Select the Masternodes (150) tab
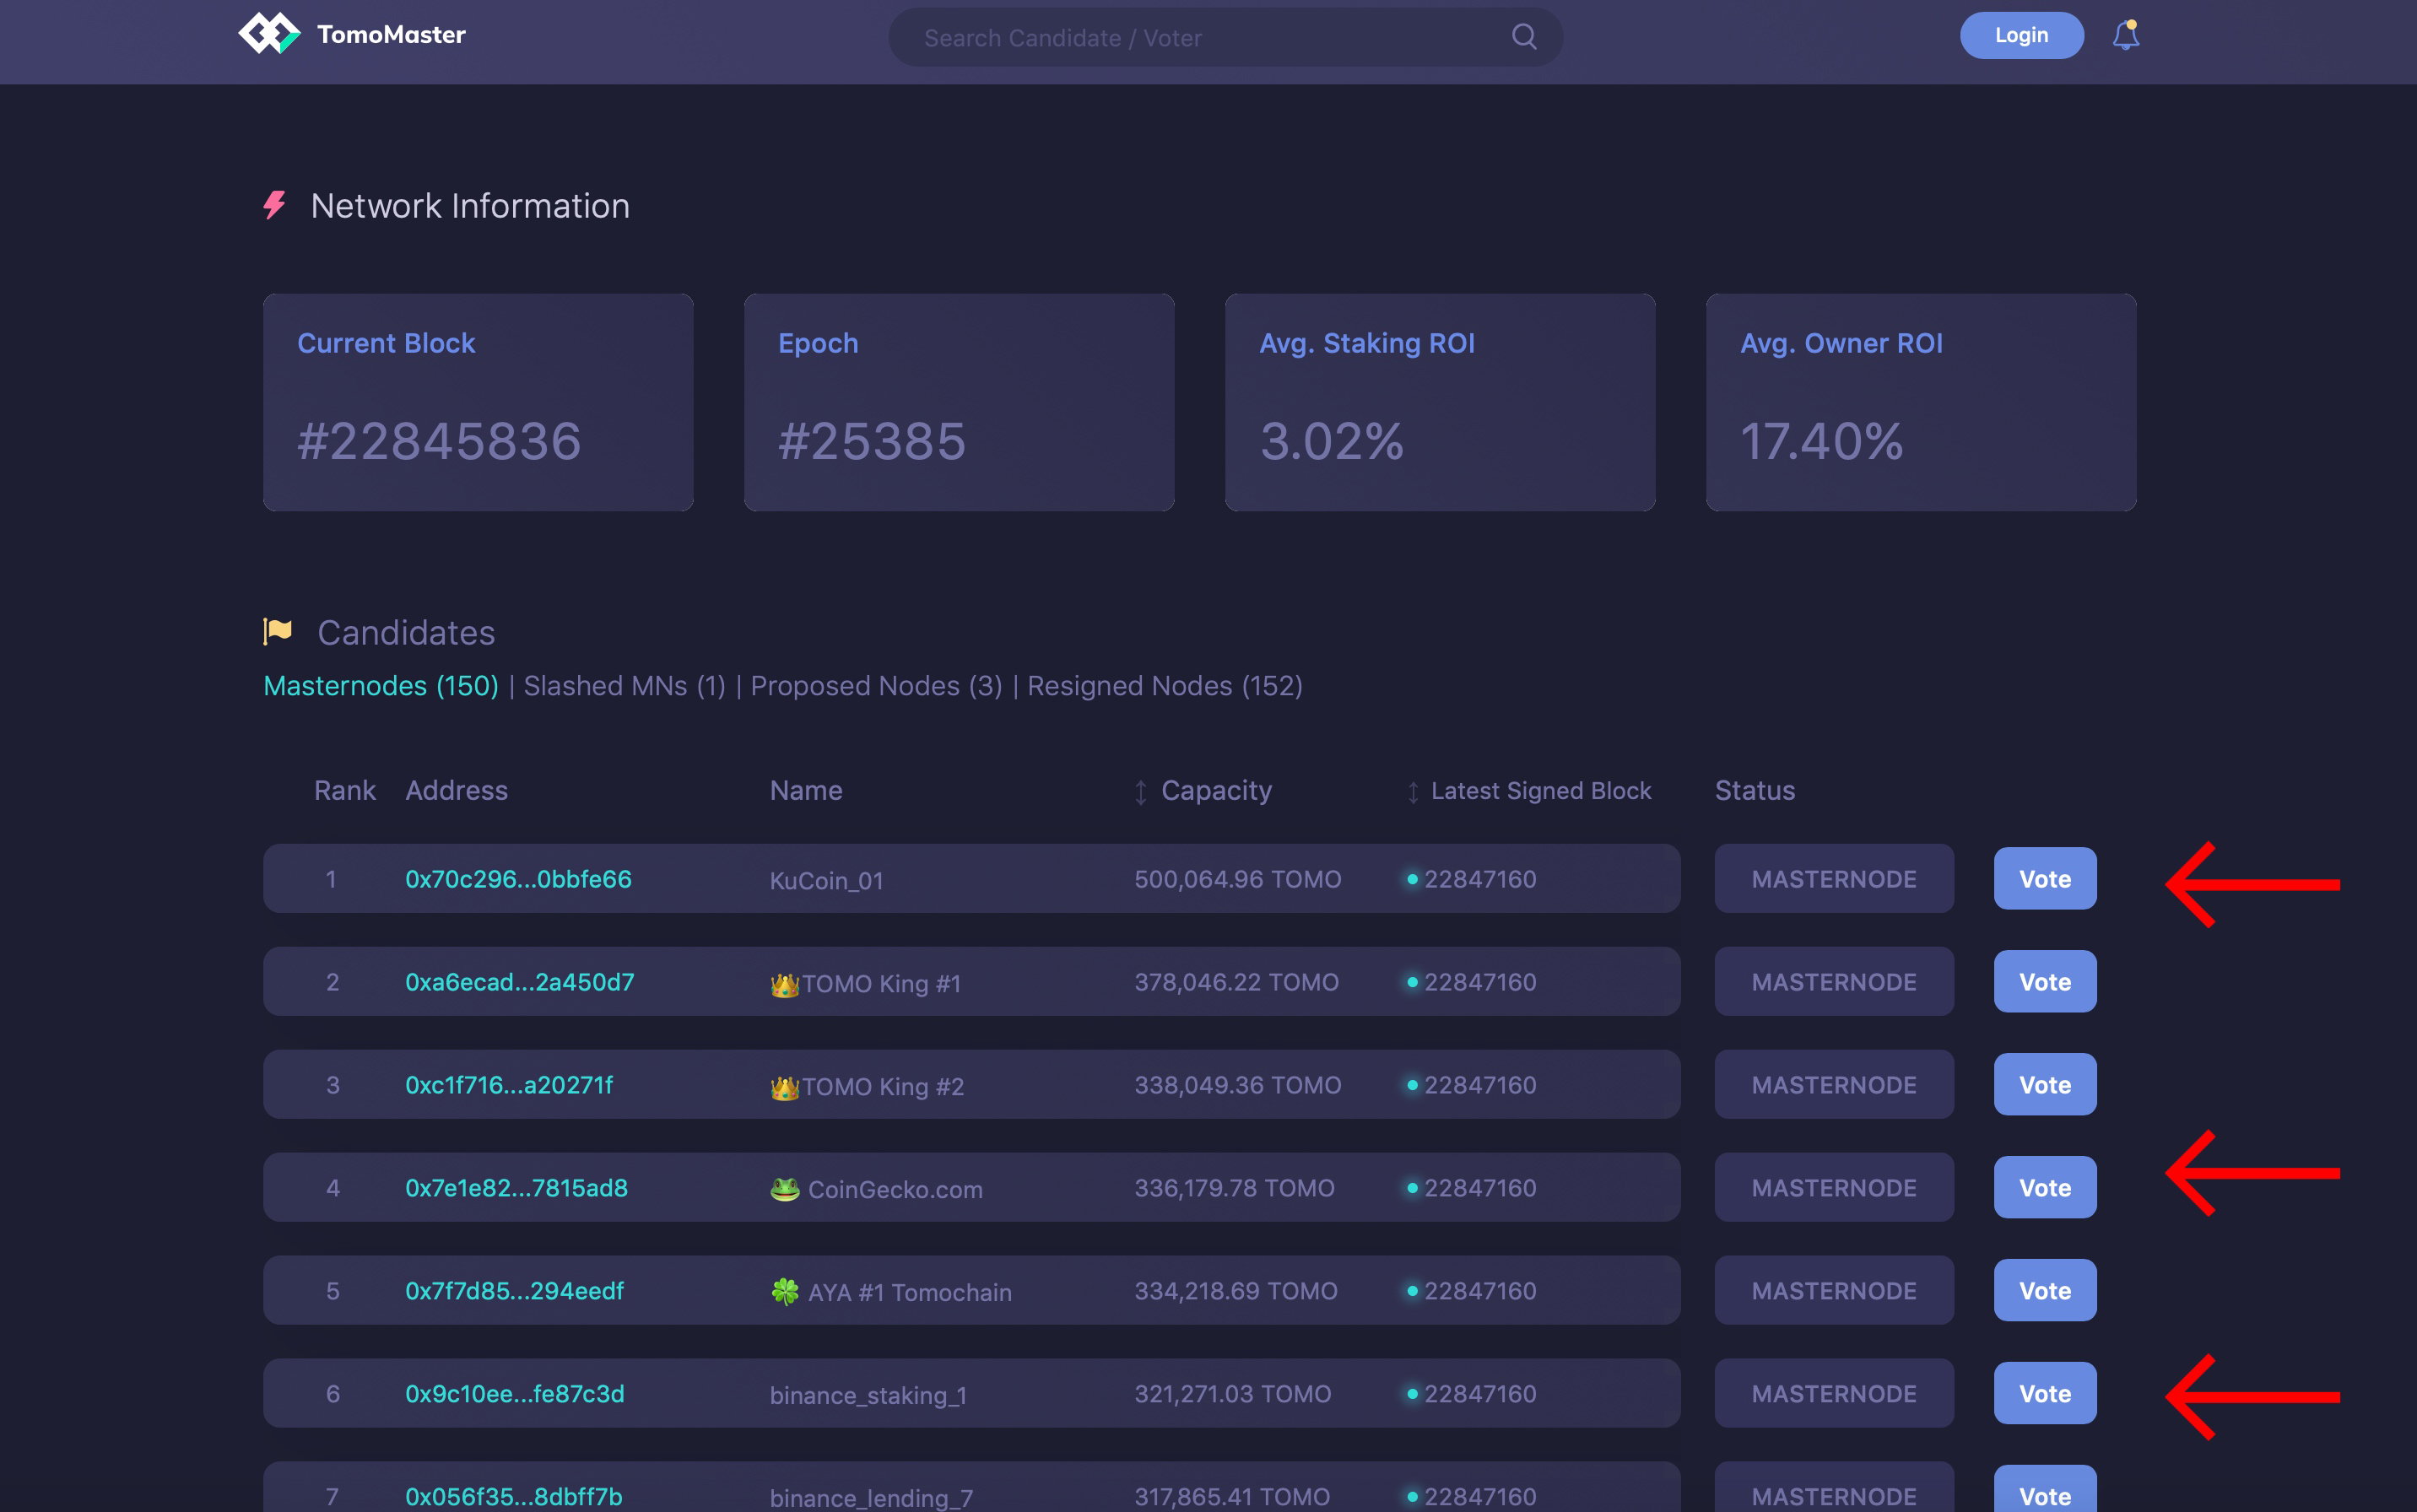Image resolution: width=2417 pixels, height=1512 pixels. tap(381, 686)
